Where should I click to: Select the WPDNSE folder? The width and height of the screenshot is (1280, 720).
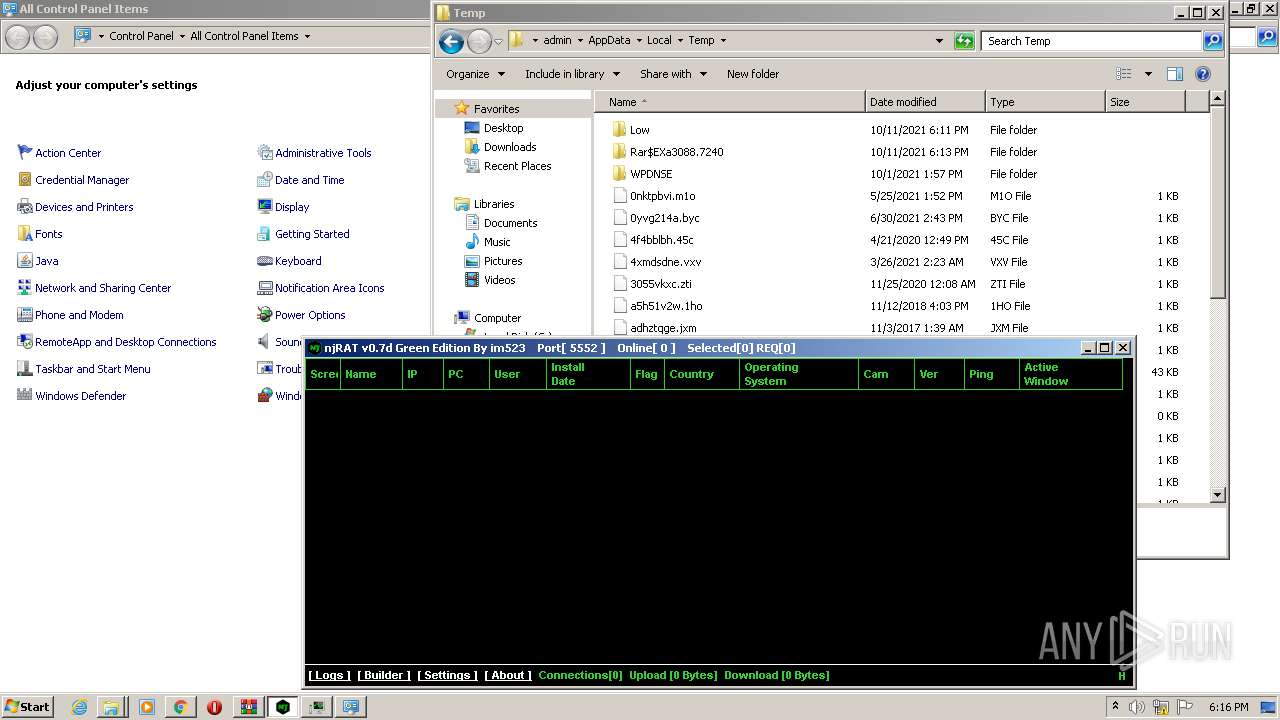642,174
